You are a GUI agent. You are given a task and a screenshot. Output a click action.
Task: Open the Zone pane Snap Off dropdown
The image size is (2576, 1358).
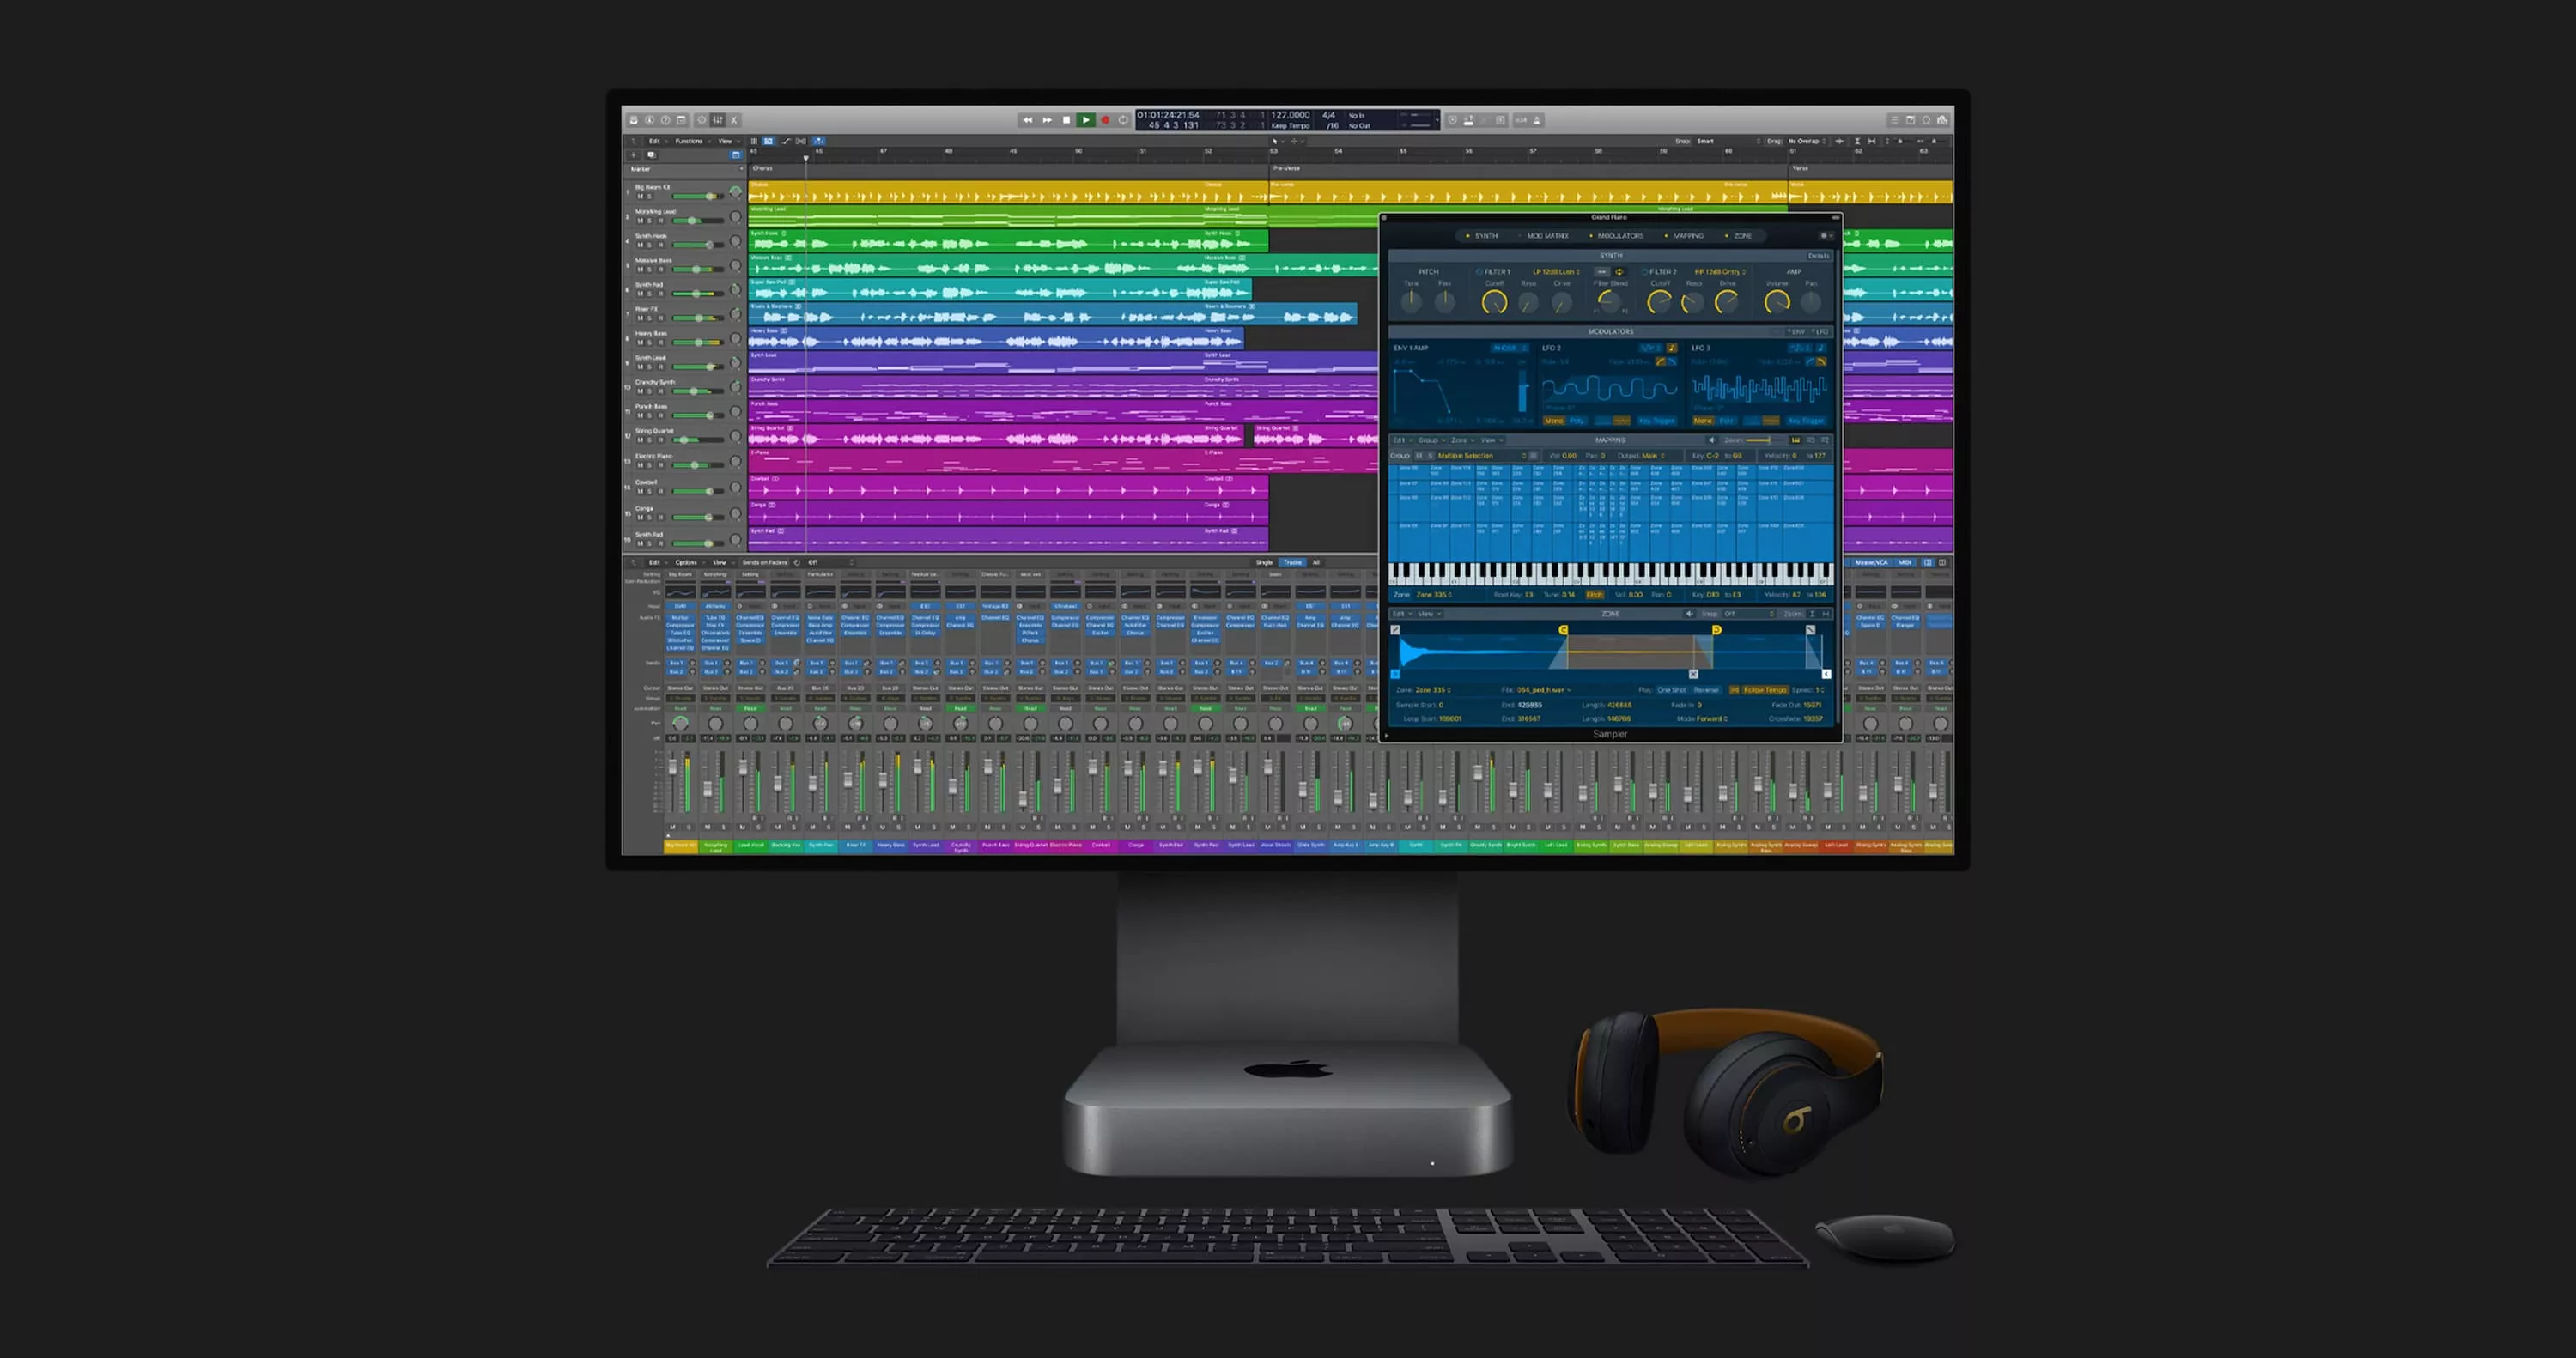point(1747,614)
